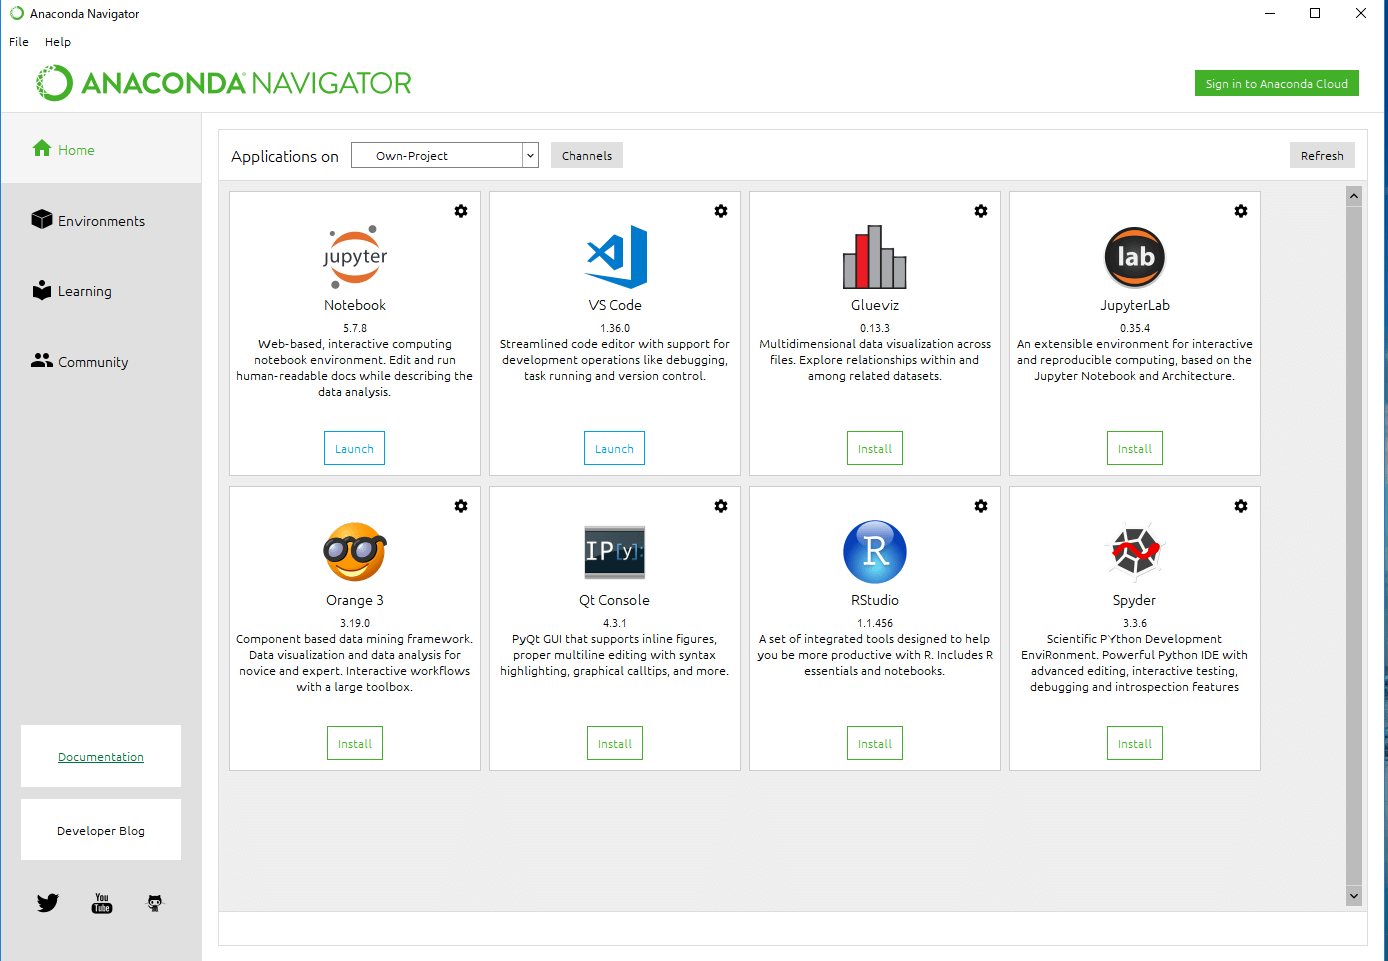Switch to the Home tab
This screenshot has height=961, width=1388.
[x=101, y=150]
